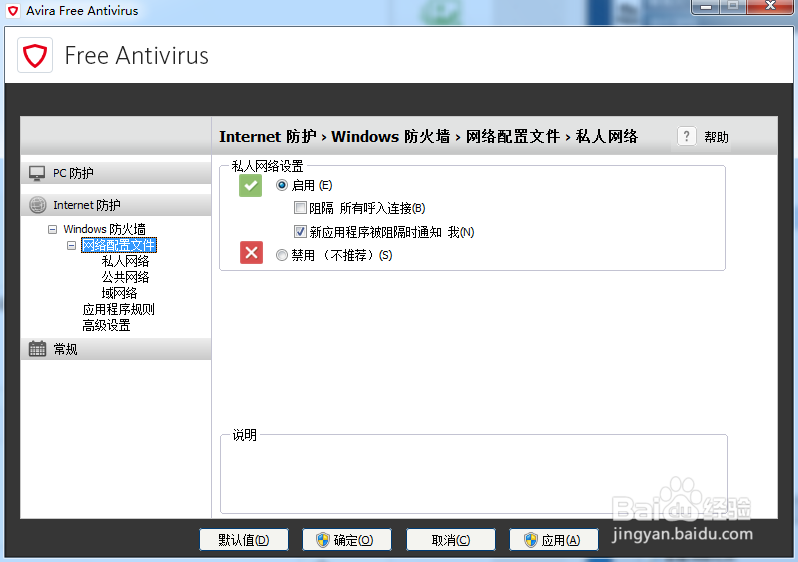798x562 pixels.
Task: Select 域网络 tree item
Action: [119, 293]
